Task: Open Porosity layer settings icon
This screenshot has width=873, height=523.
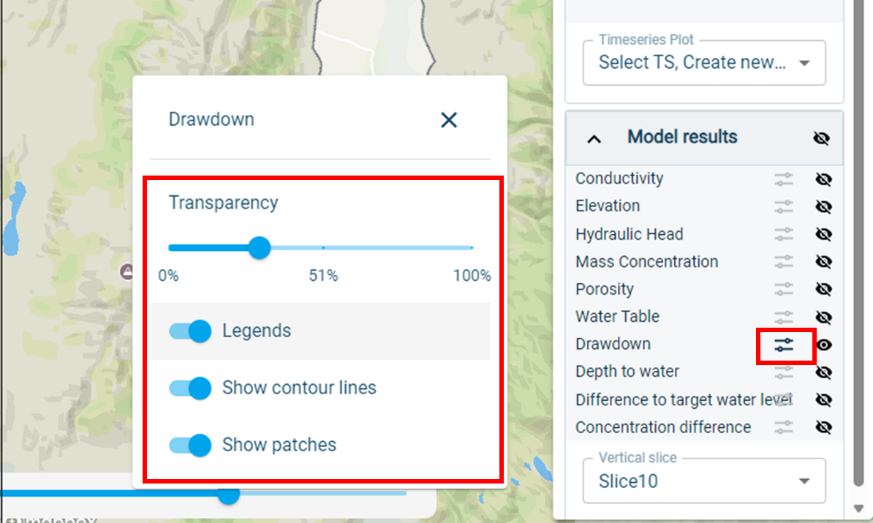Action: pos(784,289)
